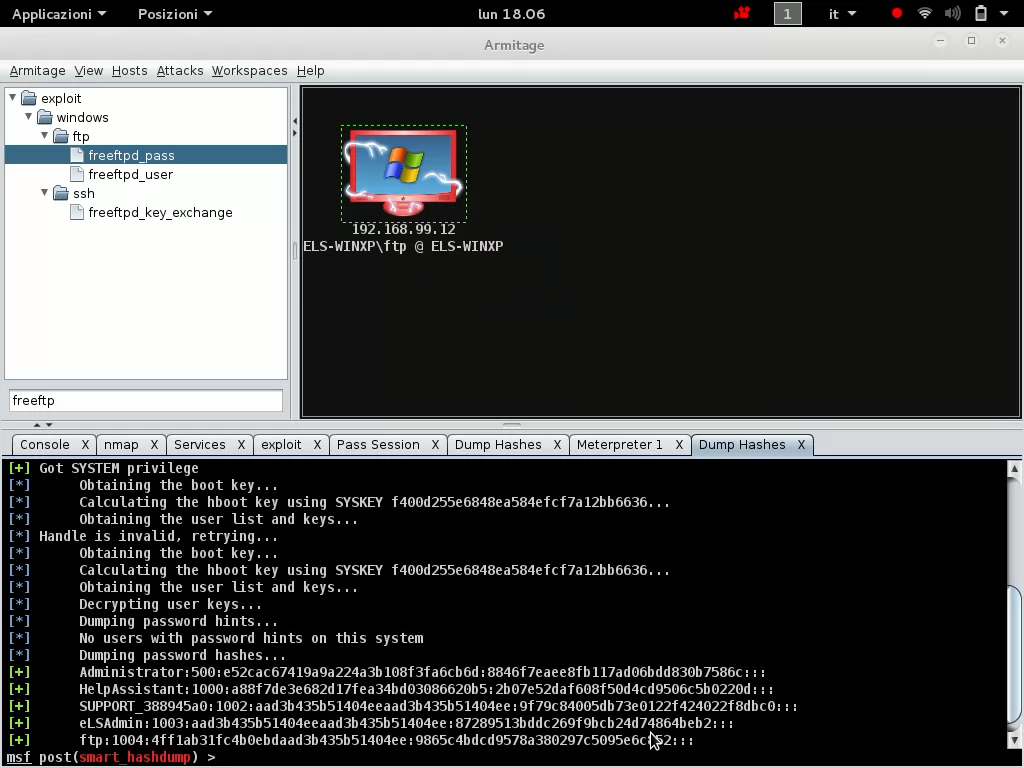
Task: Collapse the exploit tree node
Action: click(x=12, y=98)
